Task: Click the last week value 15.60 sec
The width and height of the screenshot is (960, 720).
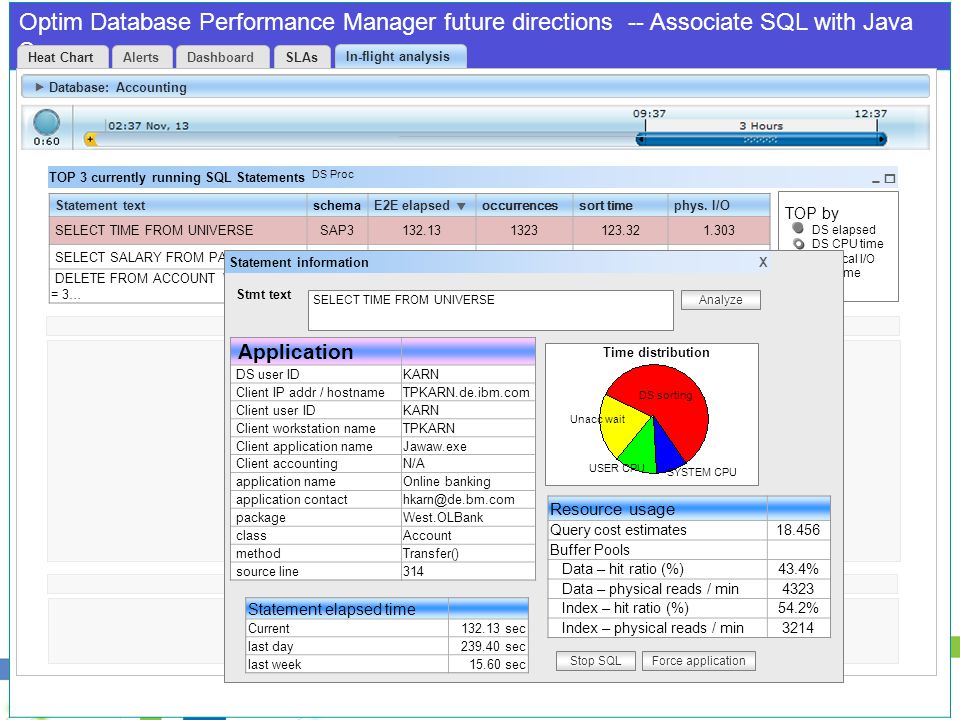Action: click(498, 664)
